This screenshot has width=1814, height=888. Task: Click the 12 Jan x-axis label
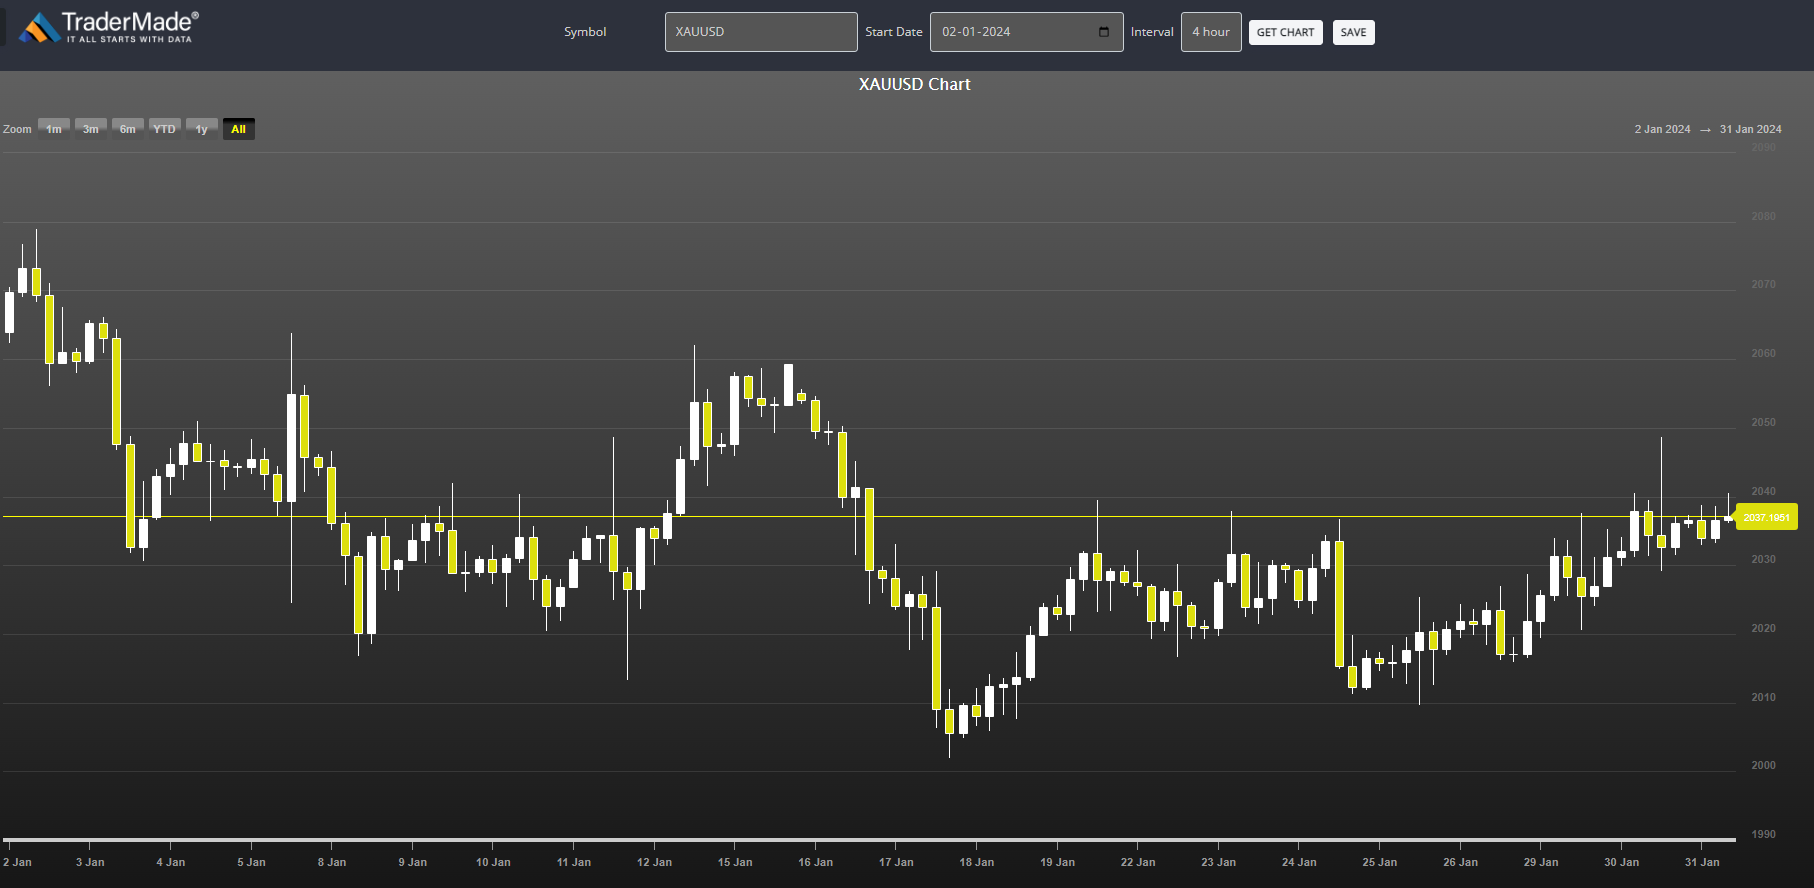[655, 862]
